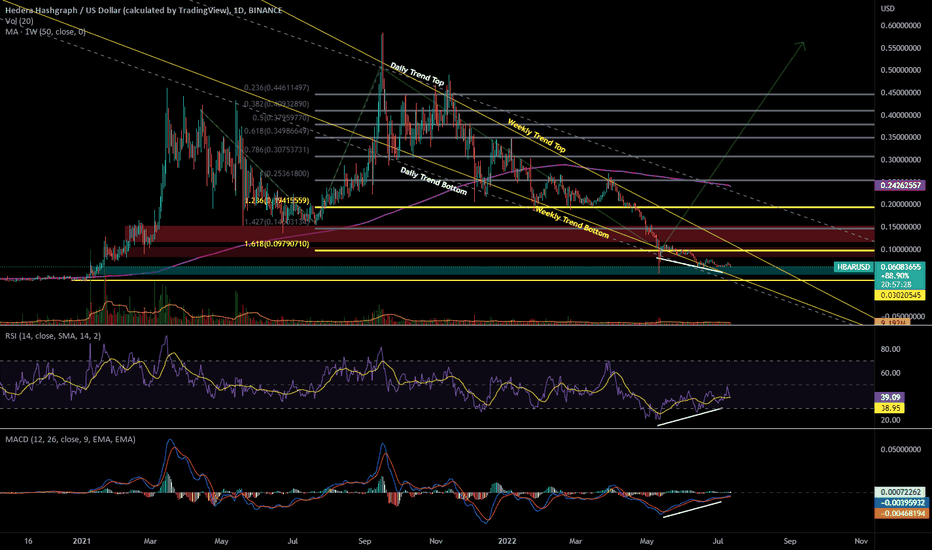Click the 16 date label on time axis
932x550 pixels.
tap(28, 541)
